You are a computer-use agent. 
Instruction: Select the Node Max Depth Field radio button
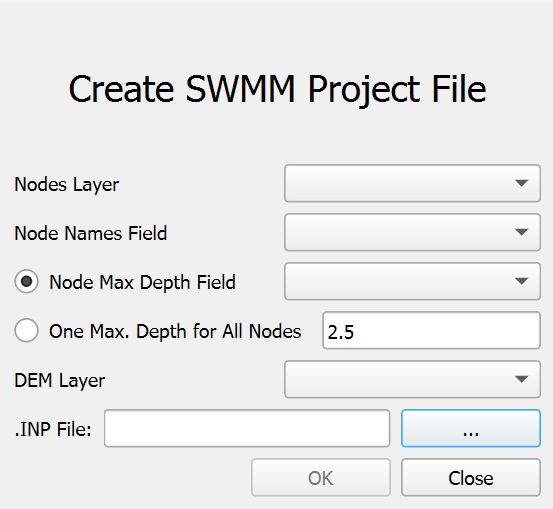coord(26,281)
